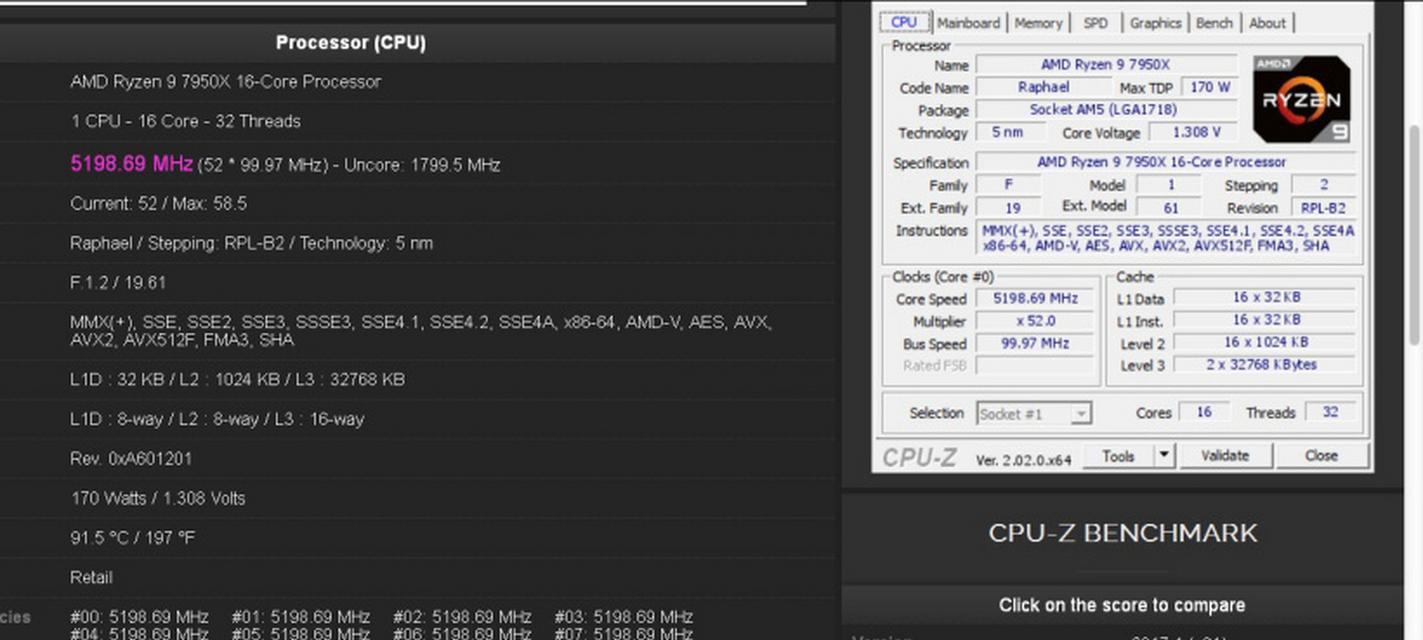Click the magenta 5198.69 MHz frequency text

click(131, 164)
